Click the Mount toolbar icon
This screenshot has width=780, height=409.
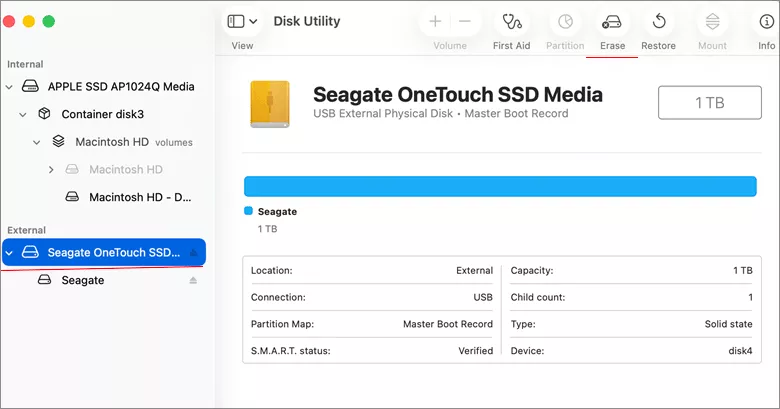click(712, 21)
